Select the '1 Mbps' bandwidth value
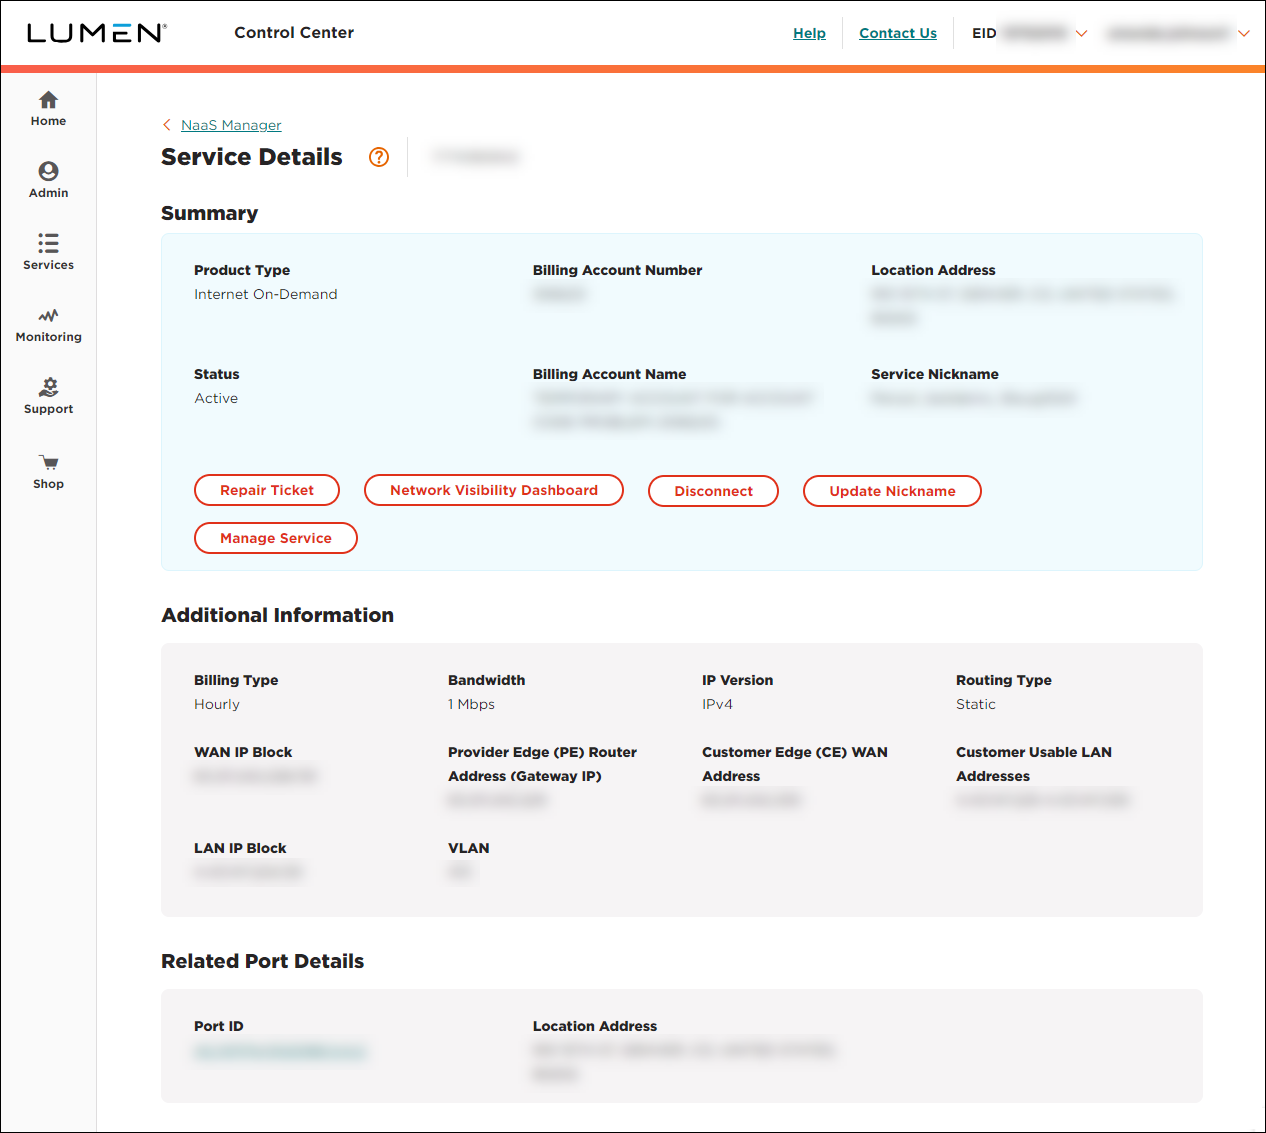This screenshot has height=1133, width=1266. pyautogui.click(x=471, y=704)
